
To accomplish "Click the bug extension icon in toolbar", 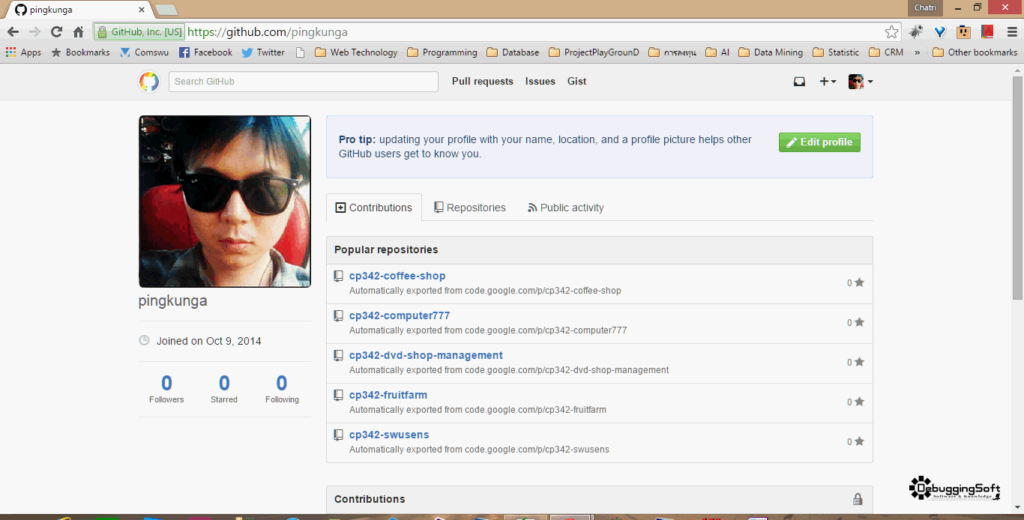I will tap(916, 31).
